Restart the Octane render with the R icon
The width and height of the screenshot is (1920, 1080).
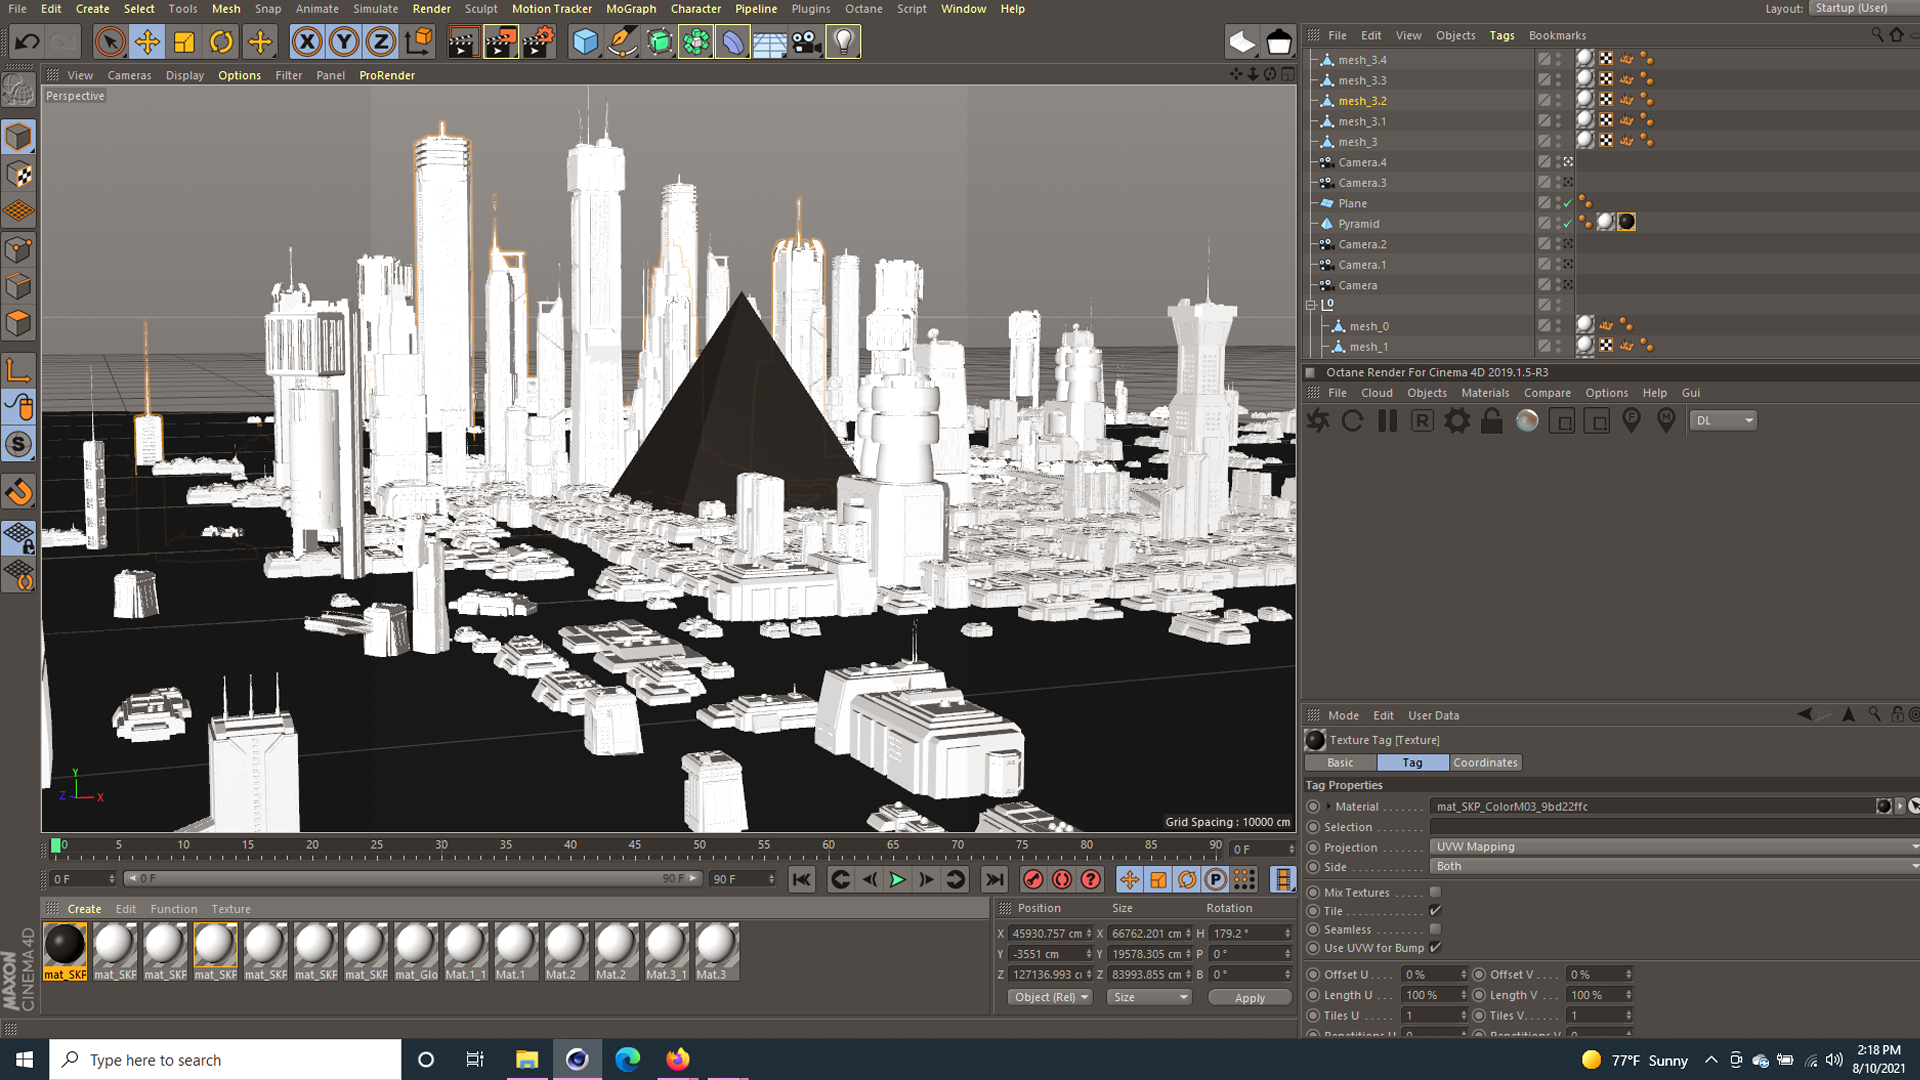coord(1422,421)
